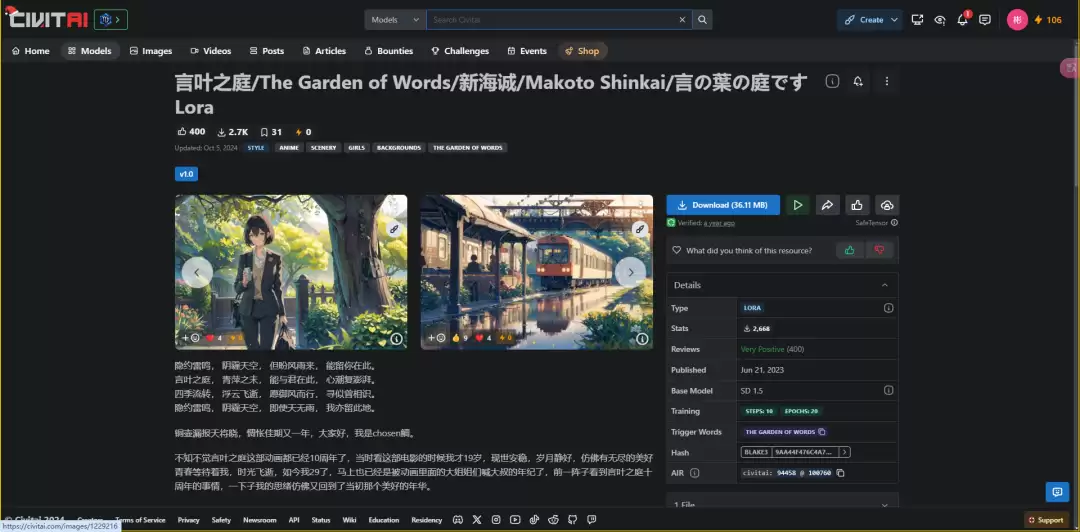Screen dimensions: 1080x532
Task: Click the Civitai logo
Action: click(x=46, y=19)
